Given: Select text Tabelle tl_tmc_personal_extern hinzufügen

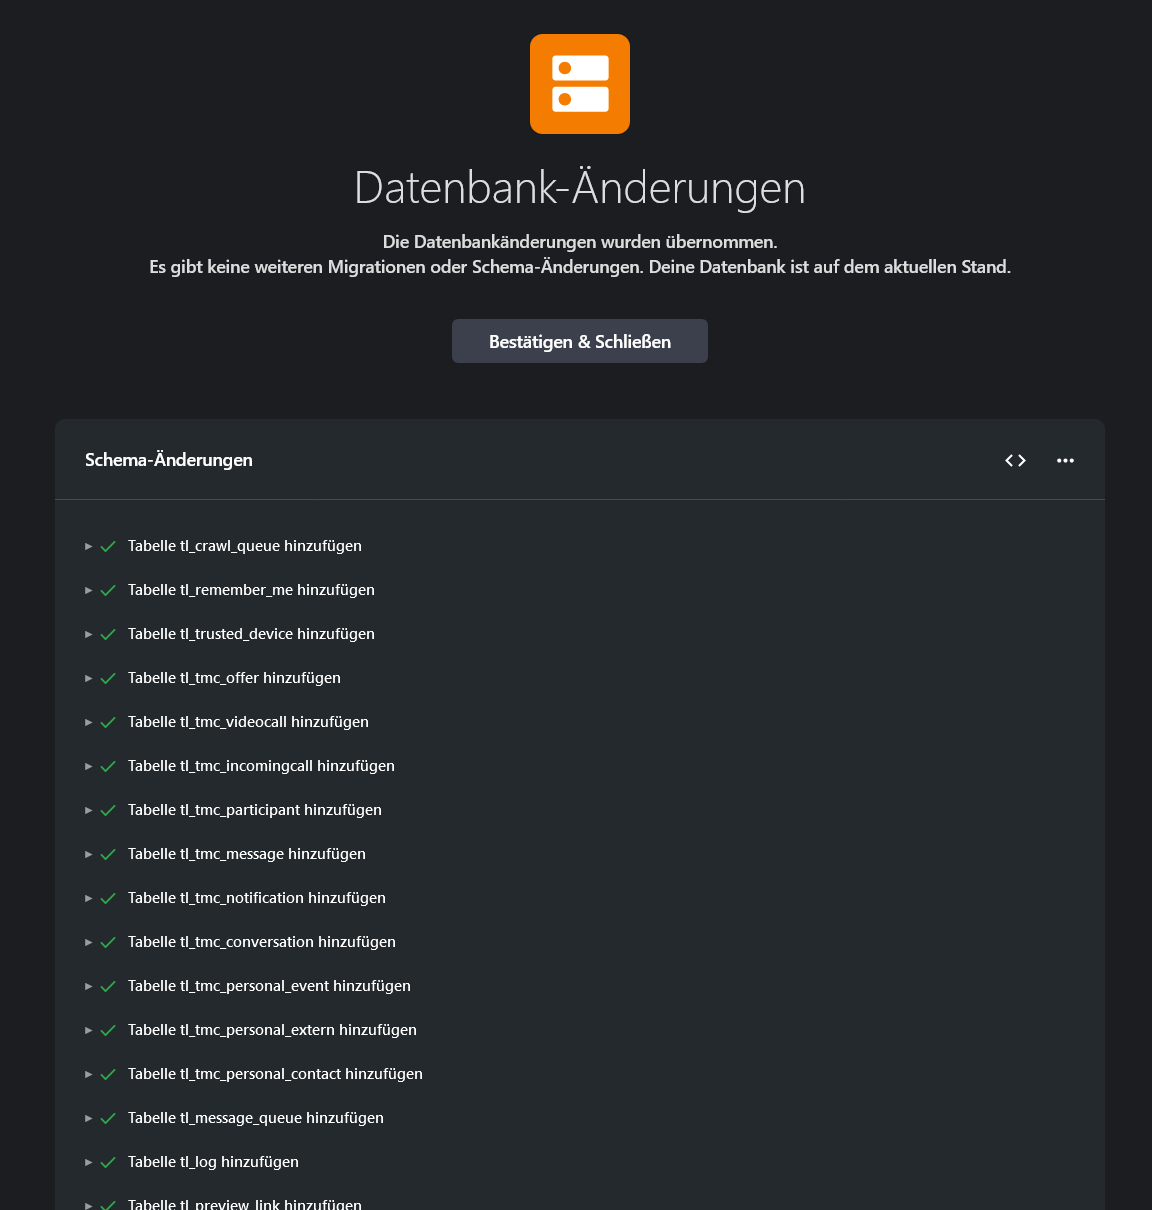Looking at the screenshot, I should pos(272,1030).
